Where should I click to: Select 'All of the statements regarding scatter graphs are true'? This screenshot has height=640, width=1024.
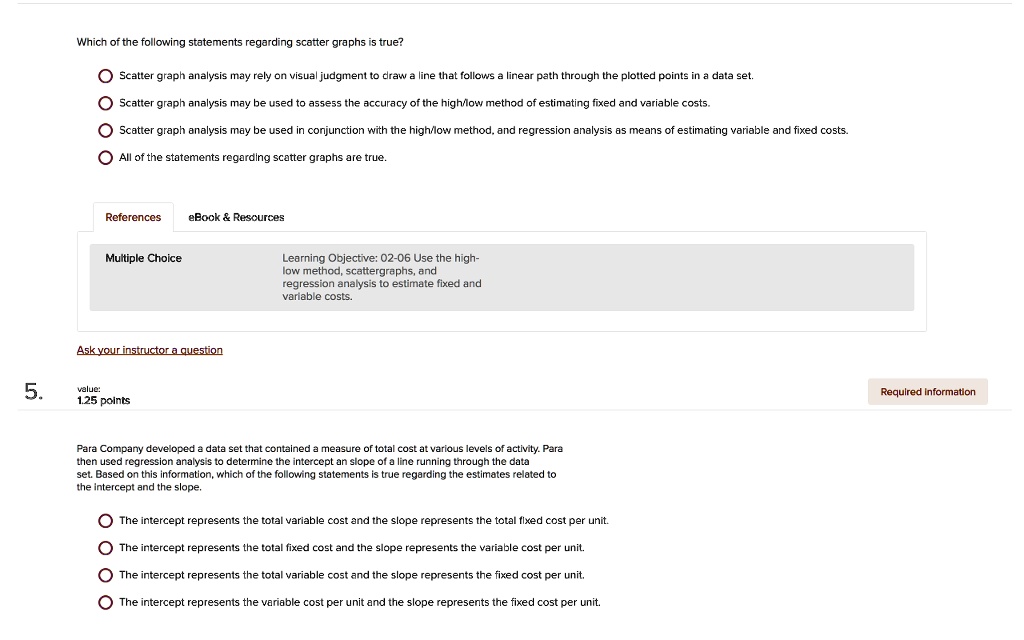coord(106,157)
